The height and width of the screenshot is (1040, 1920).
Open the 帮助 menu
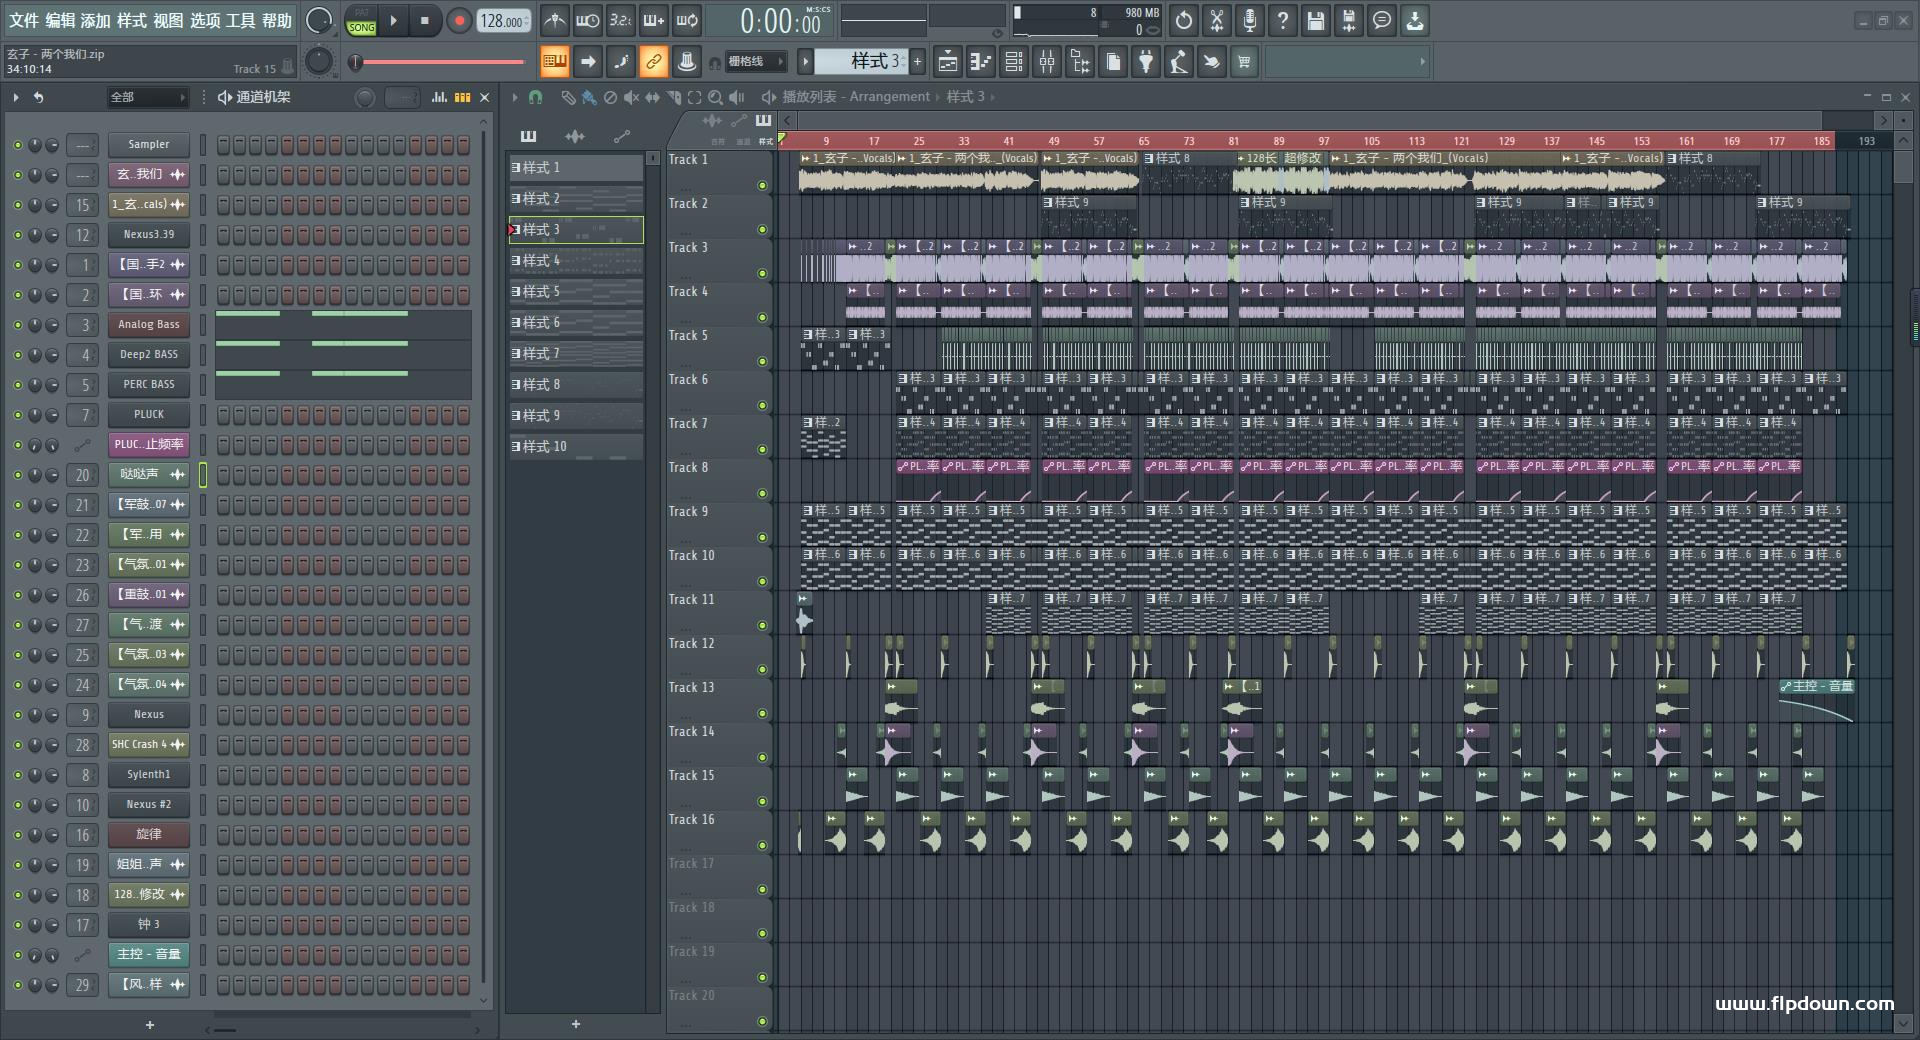(x=277, y=20)
